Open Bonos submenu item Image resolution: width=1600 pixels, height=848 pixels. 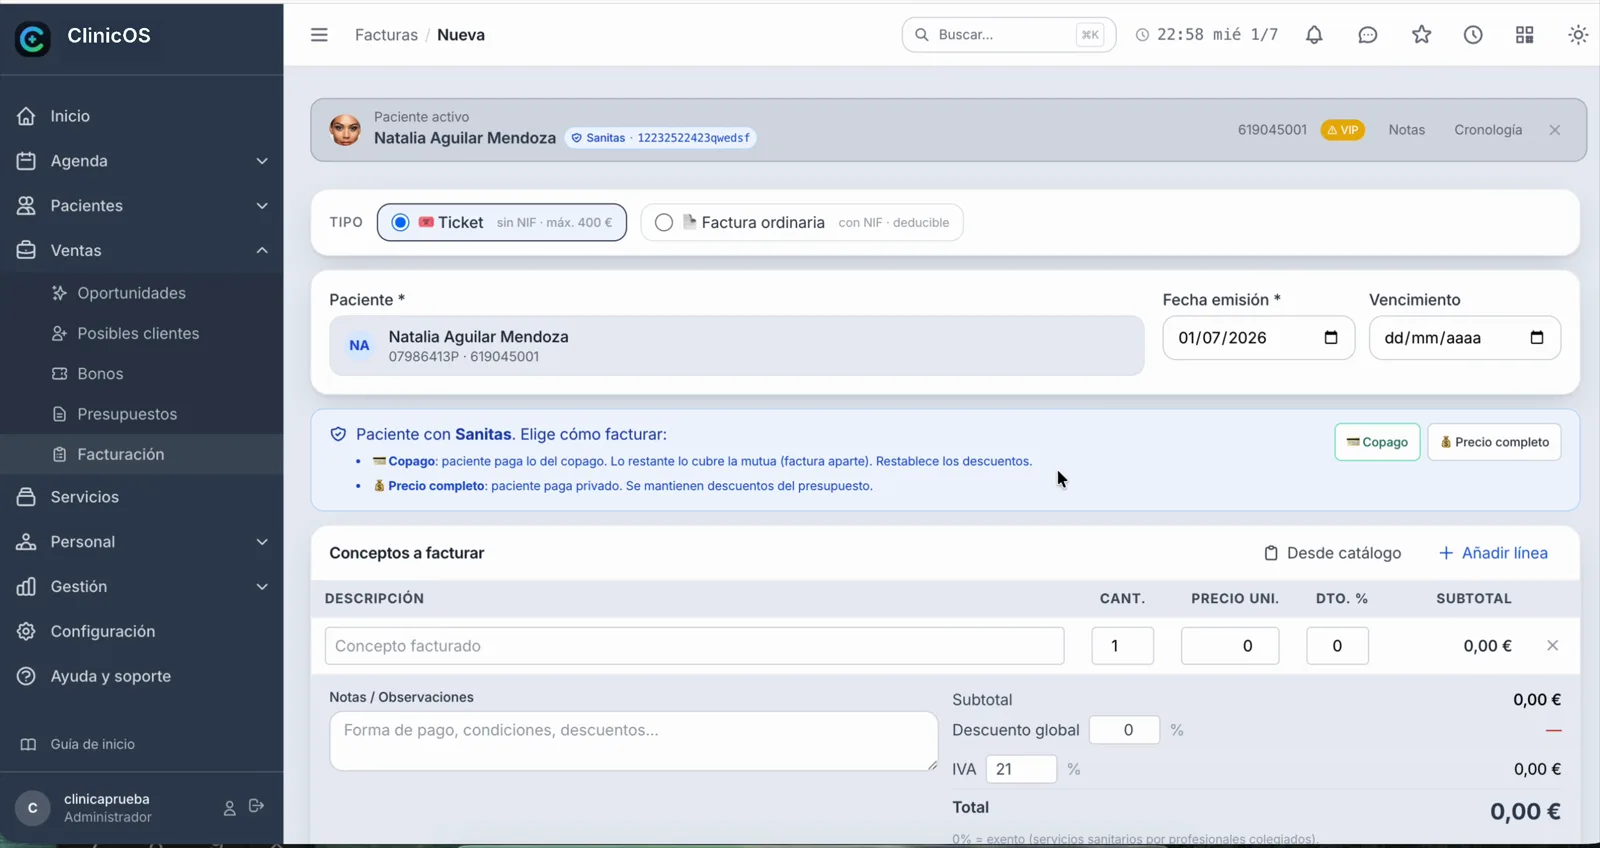[x=141, y=374]
